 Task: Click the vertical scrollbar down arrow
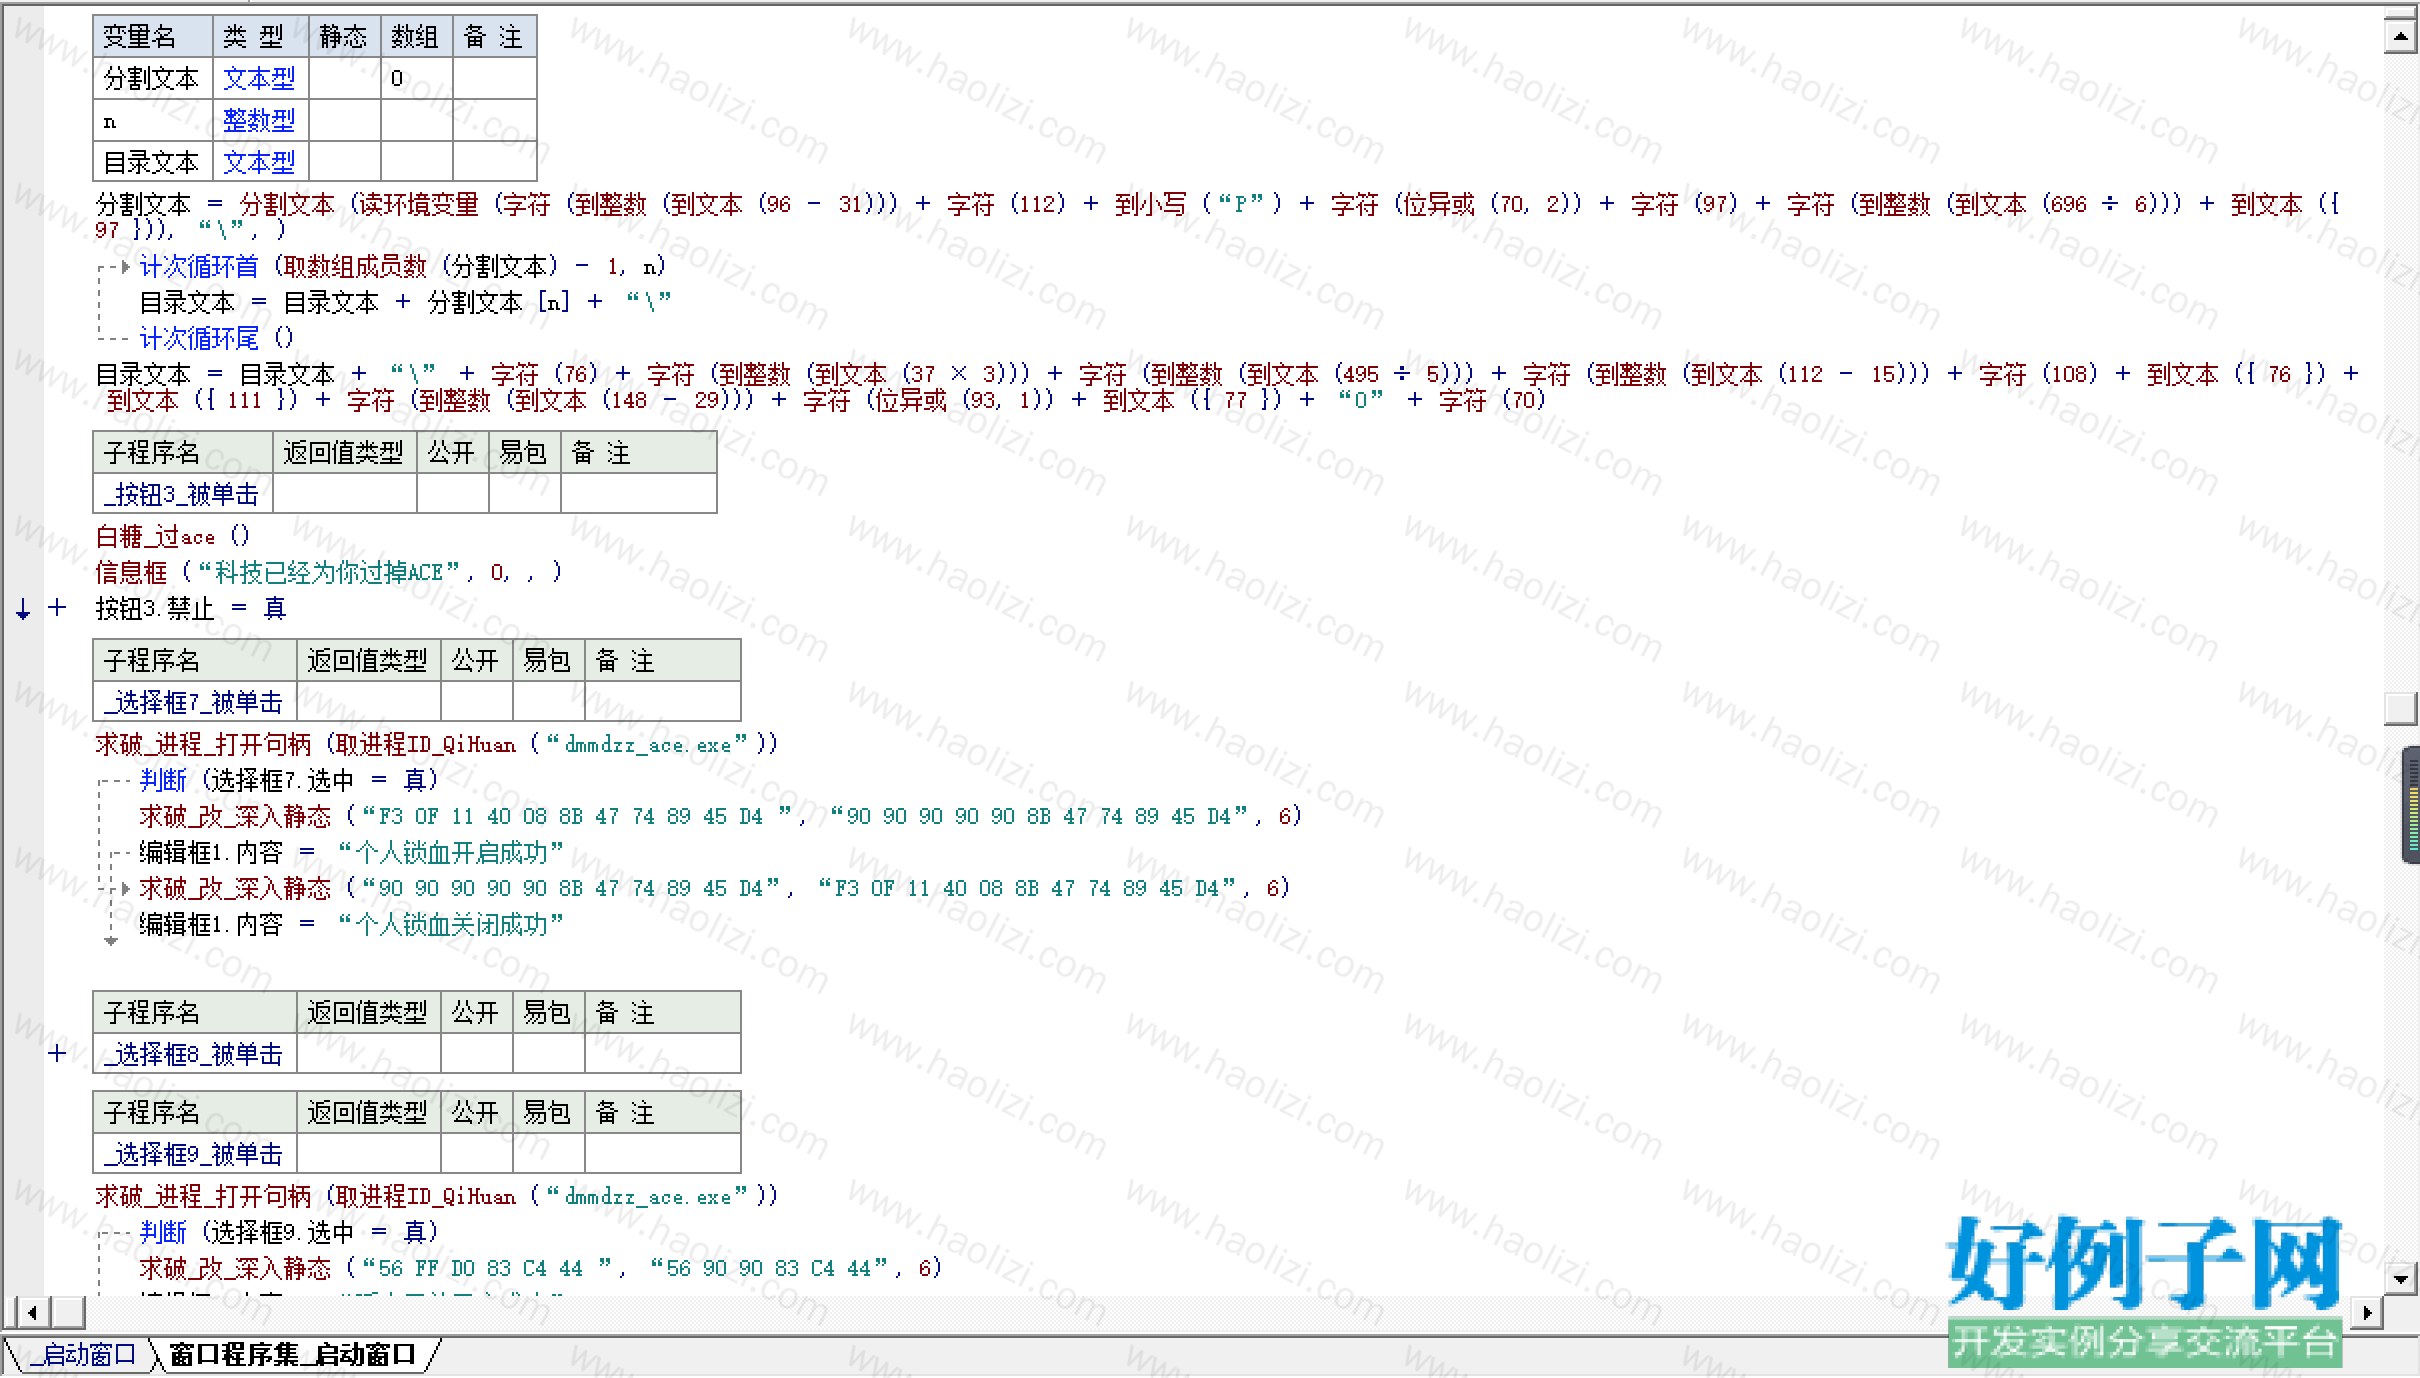(2401, 1278)
